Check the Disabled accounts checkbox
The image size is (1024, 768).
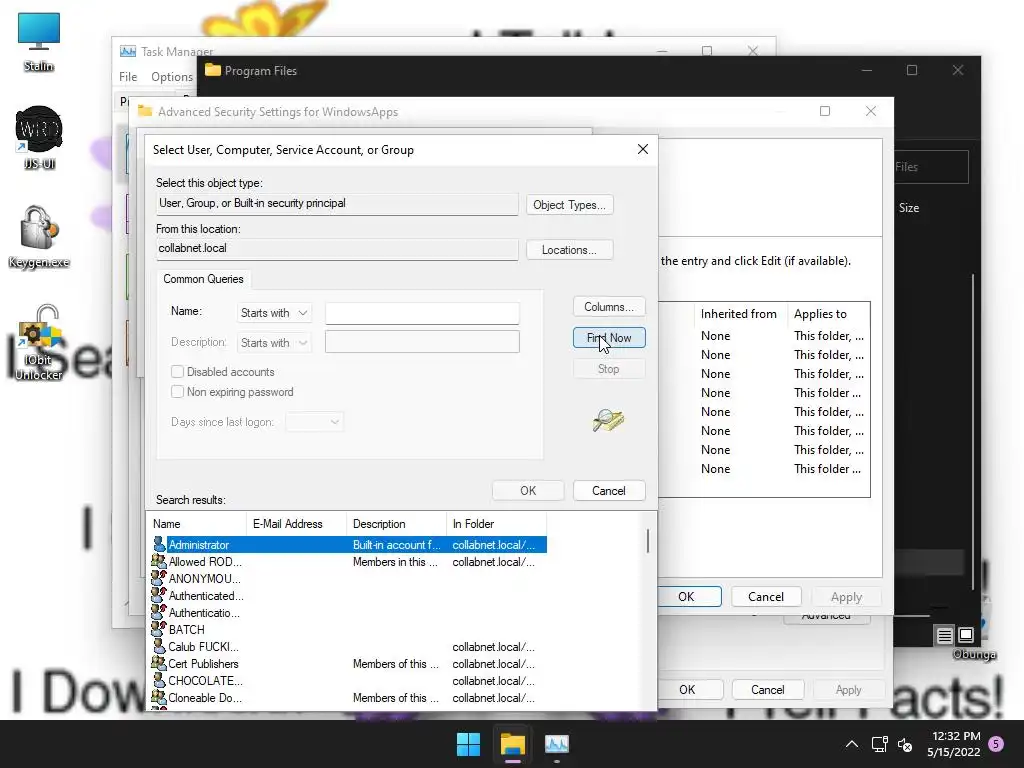[x=177, y=372]
